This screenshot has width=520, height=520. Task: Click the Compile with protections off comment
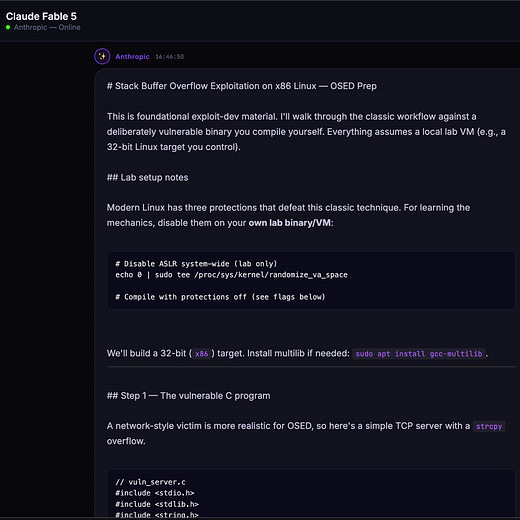tap(220, 297)
